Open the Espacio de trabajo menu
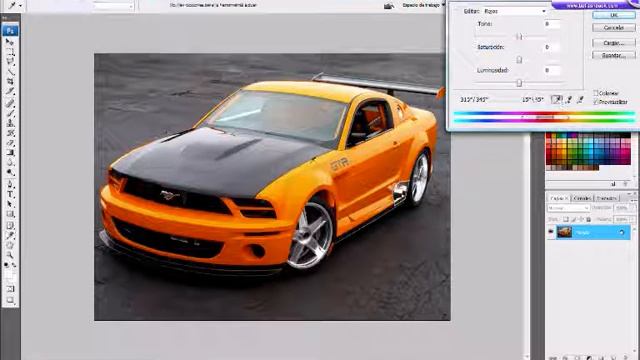640x360 pixels. click(423, 5)
